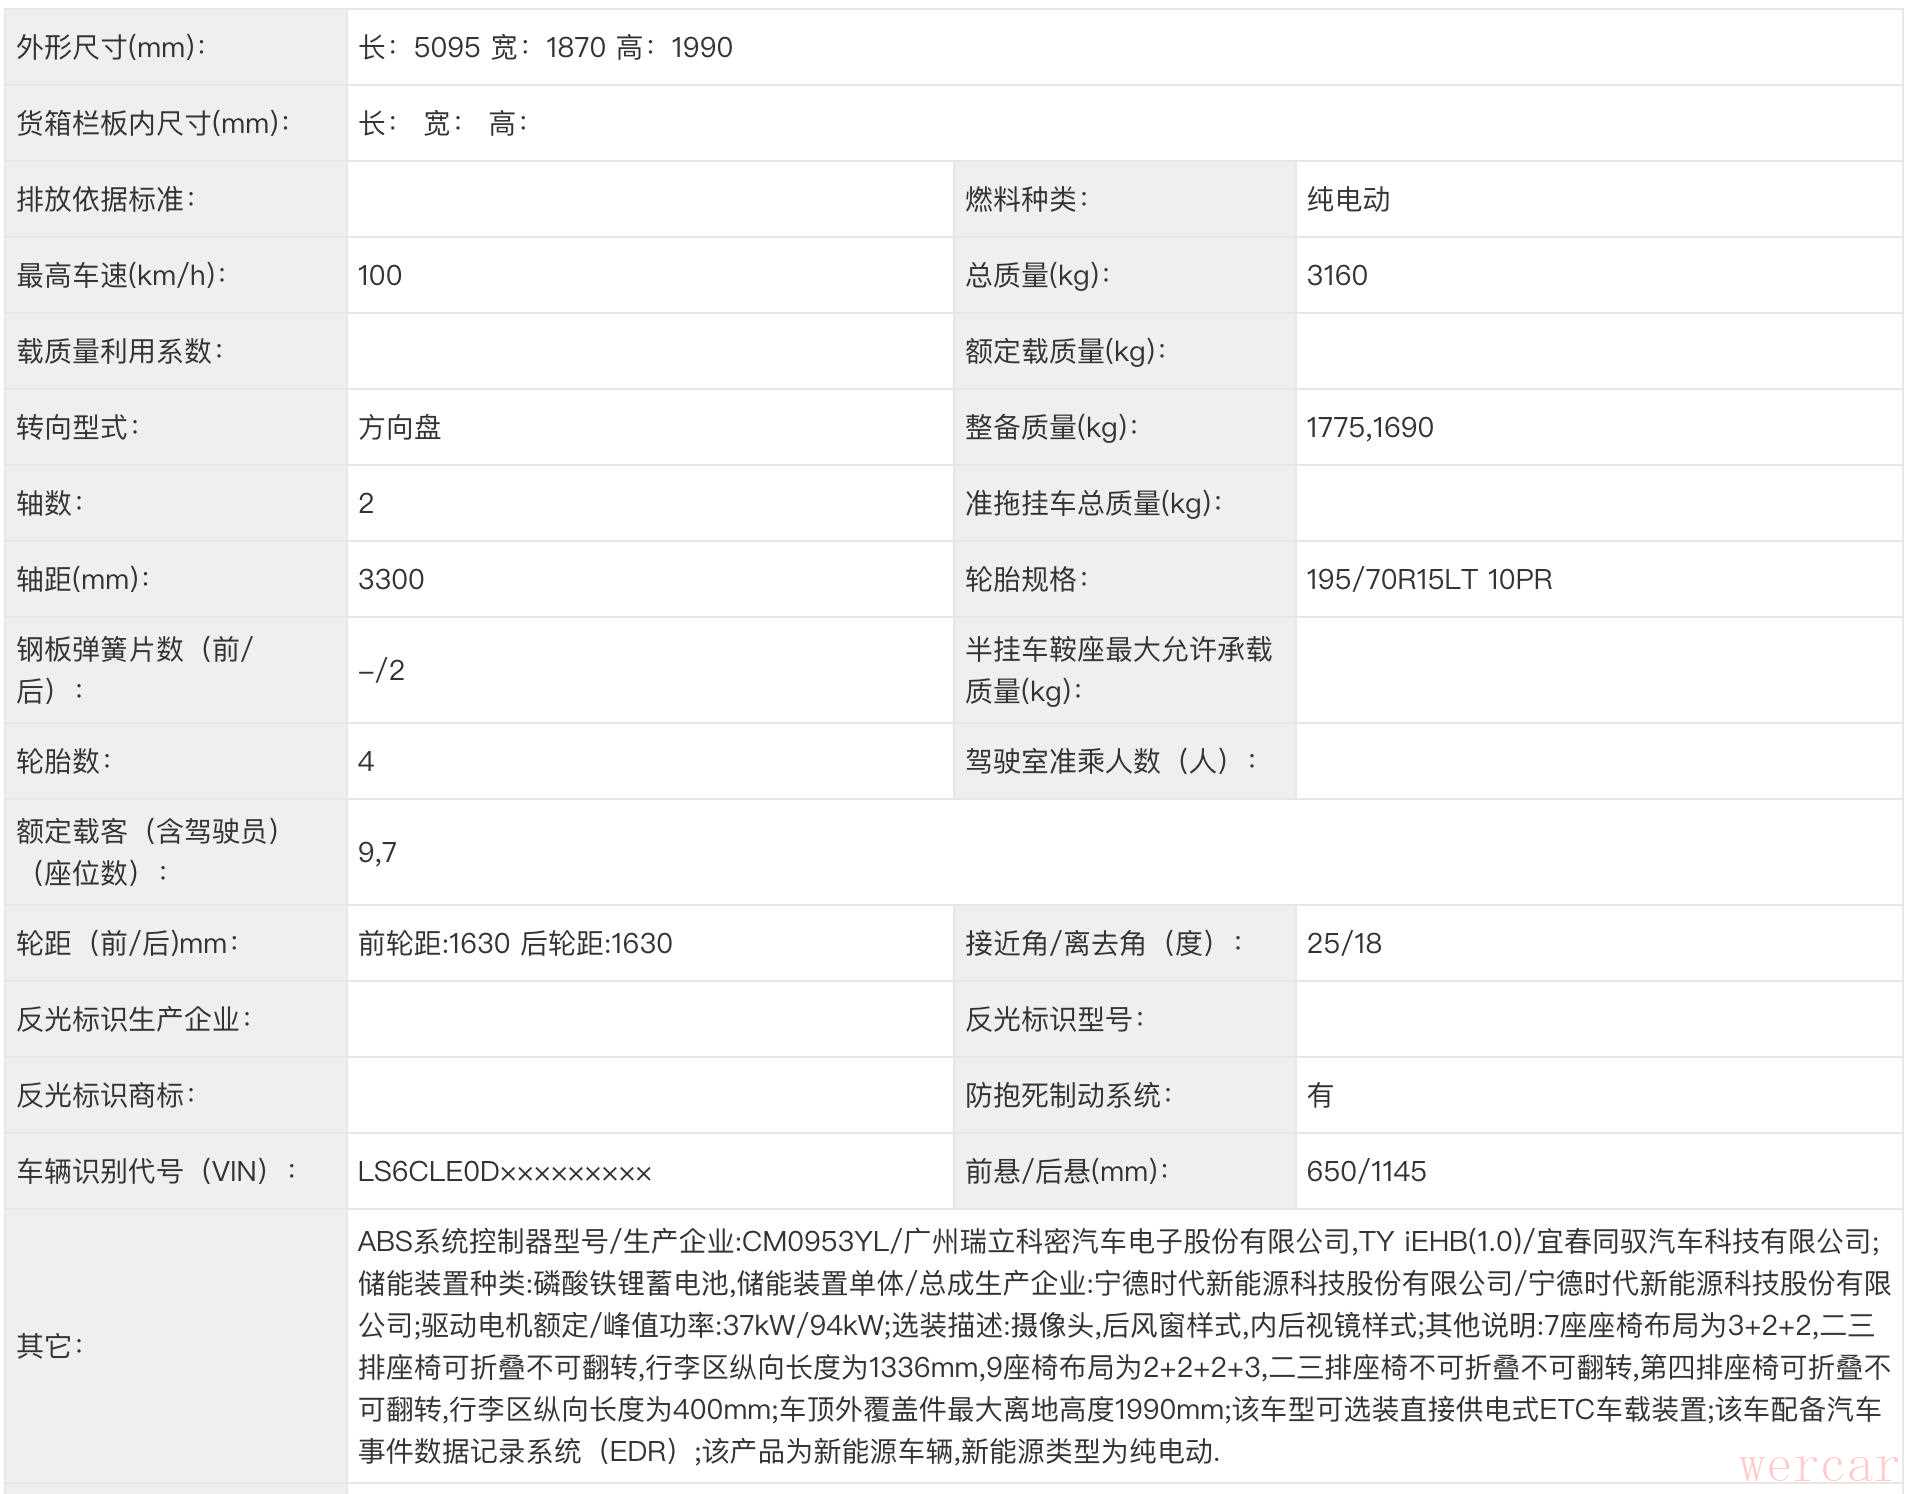
Task: Click the ABS系统控制器 description paragraph
Action: pyautogui.click(x=1120, y=1346)
